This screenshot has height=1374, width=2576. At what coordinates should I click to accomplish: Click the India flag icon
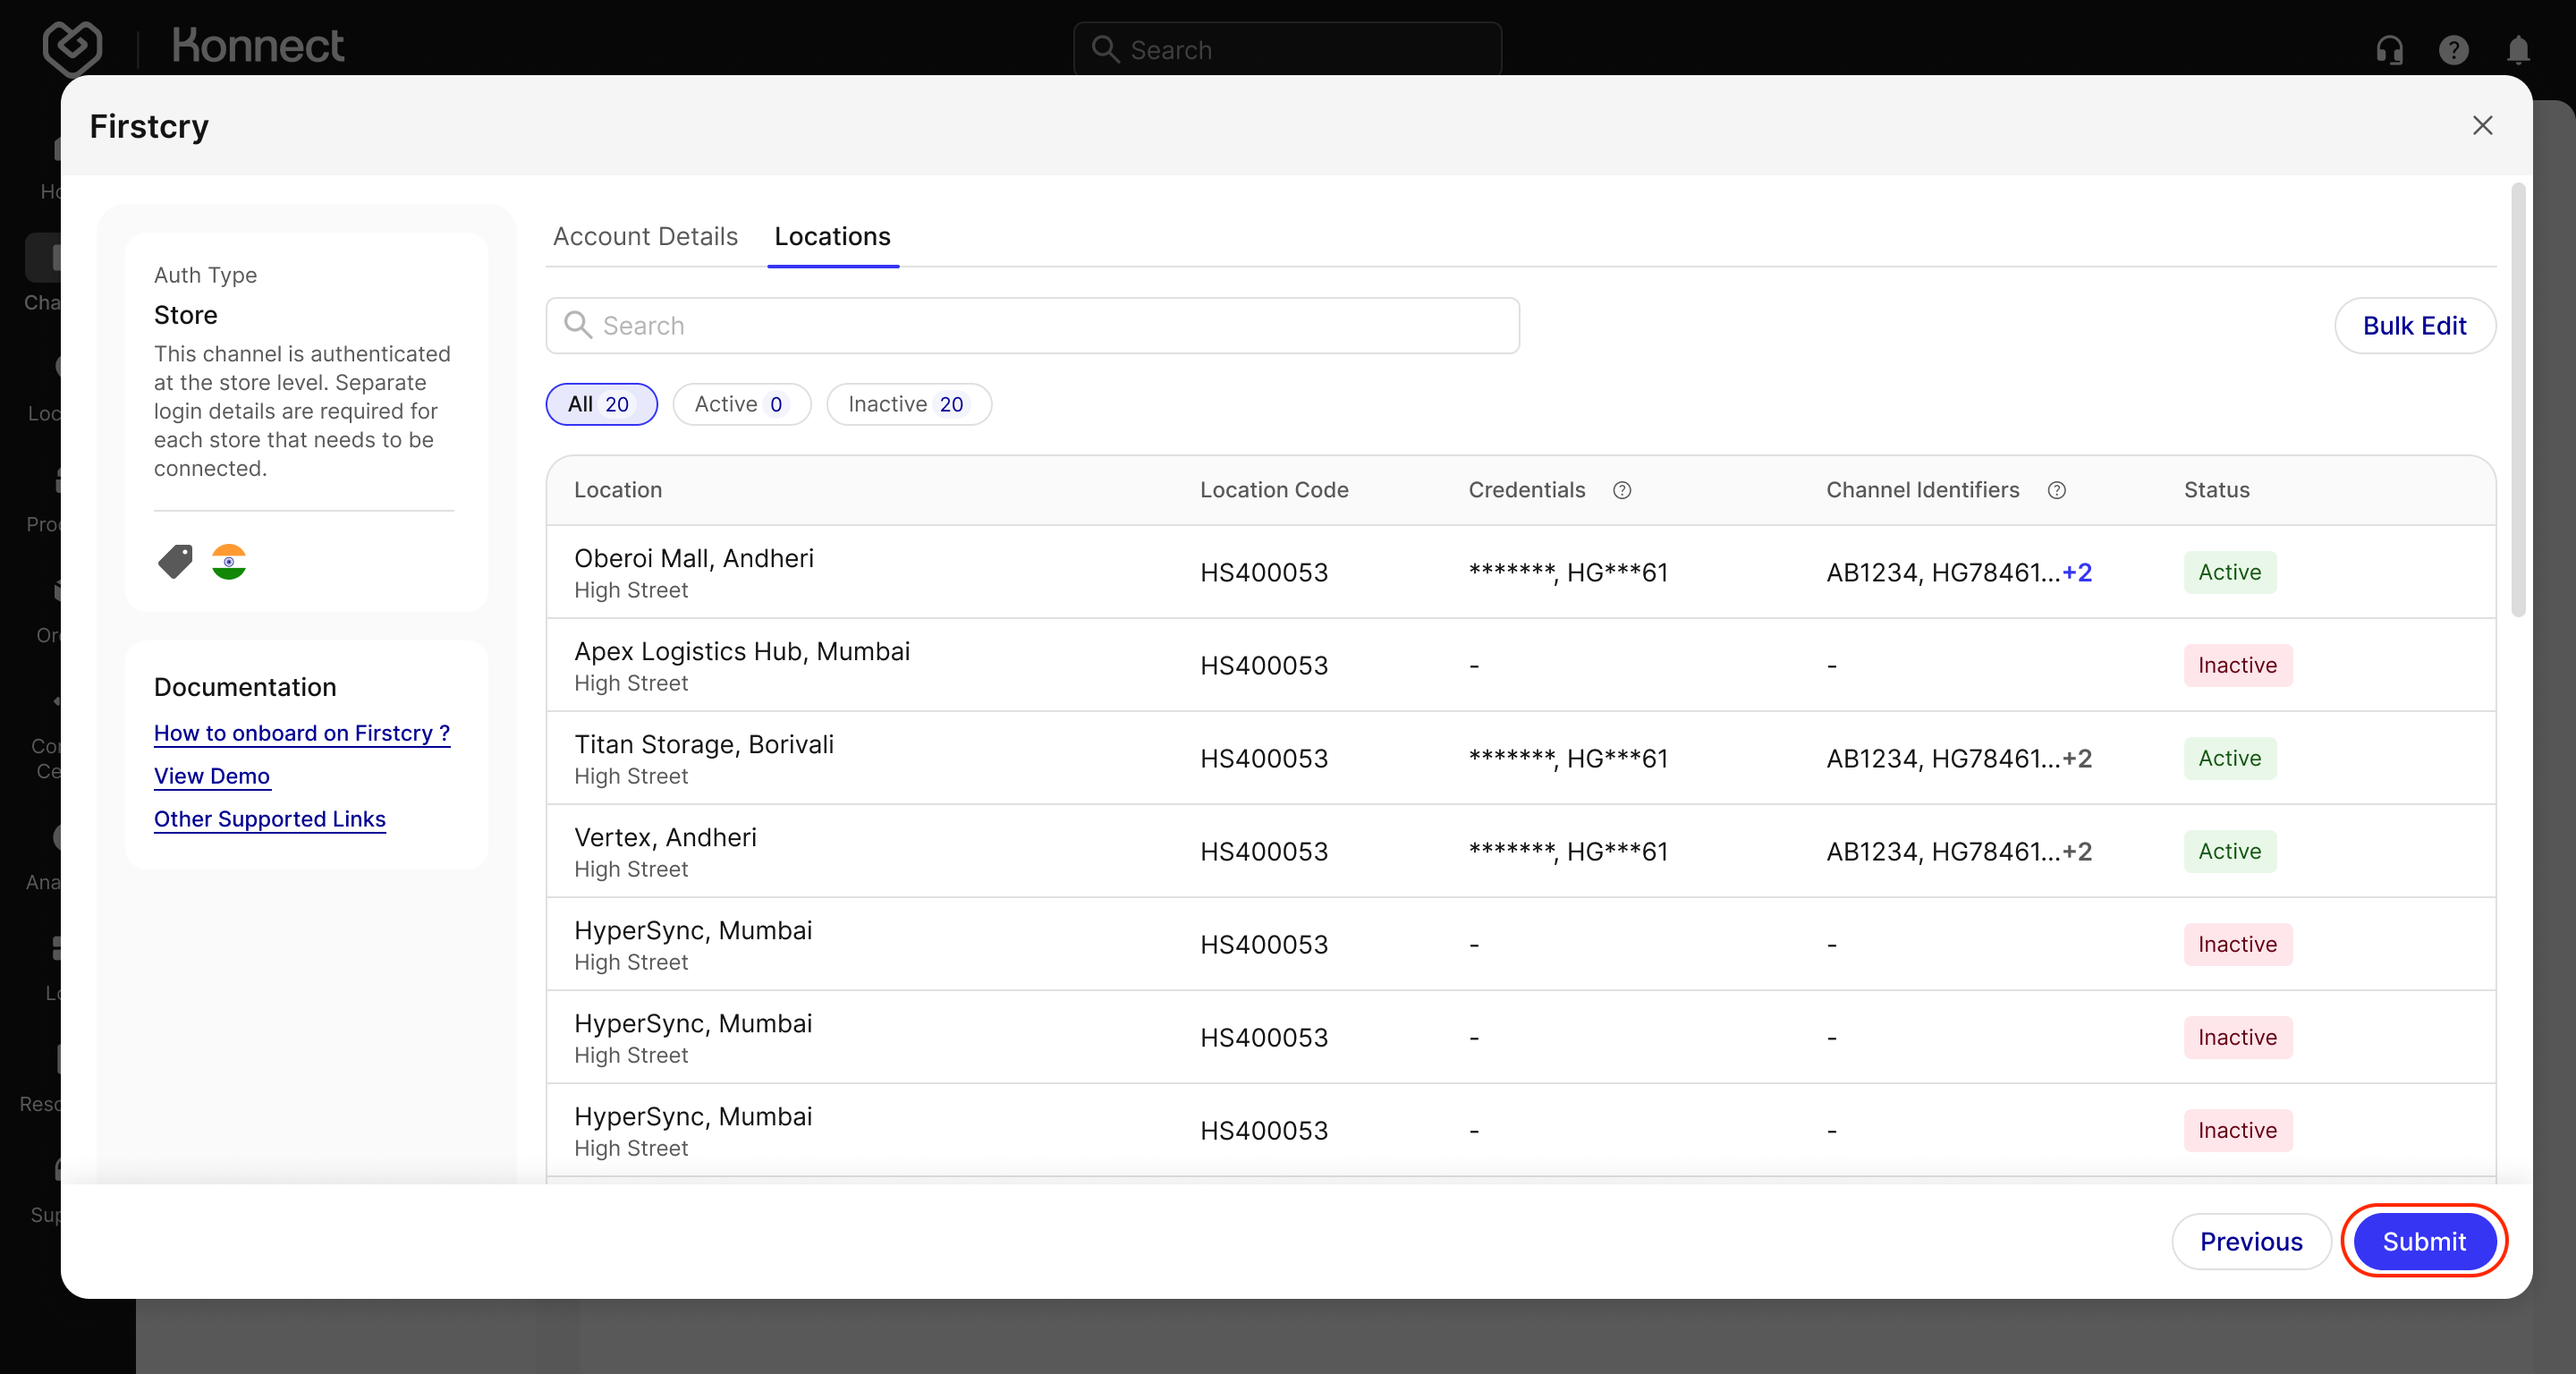(229, 561)
